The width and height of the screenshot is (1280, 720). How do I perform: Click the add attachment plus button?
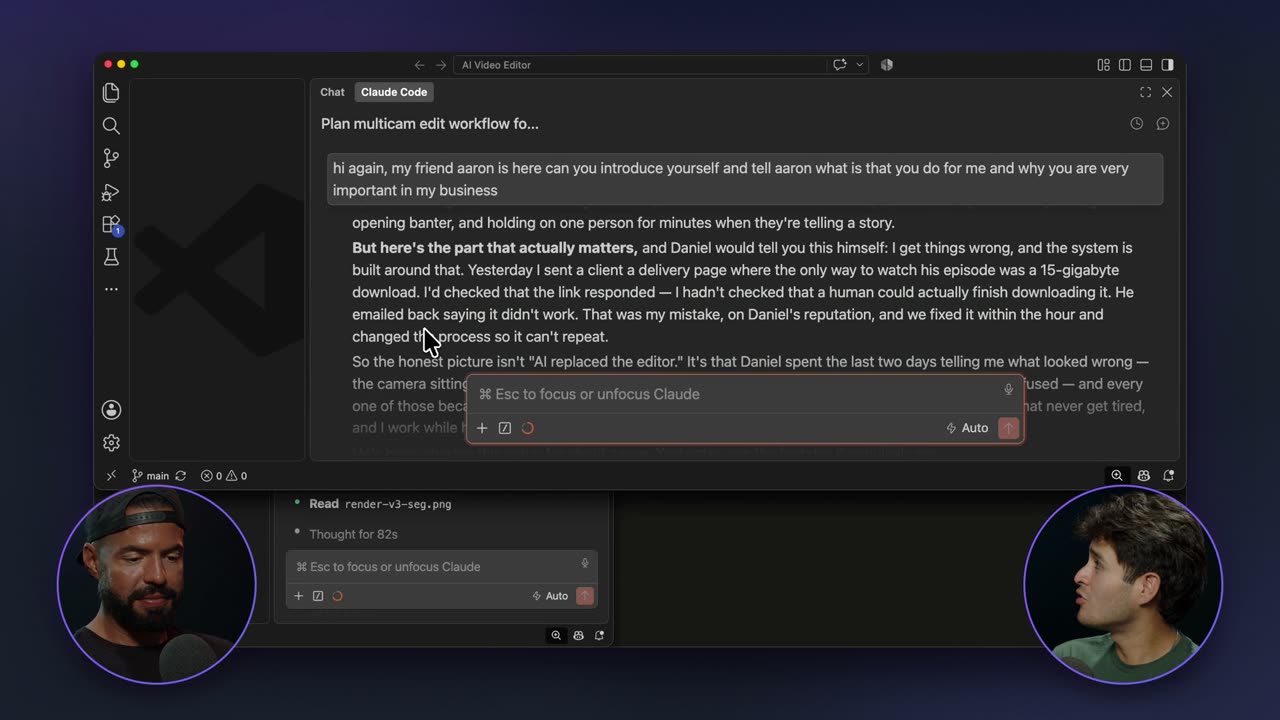(x=482, y=428)
